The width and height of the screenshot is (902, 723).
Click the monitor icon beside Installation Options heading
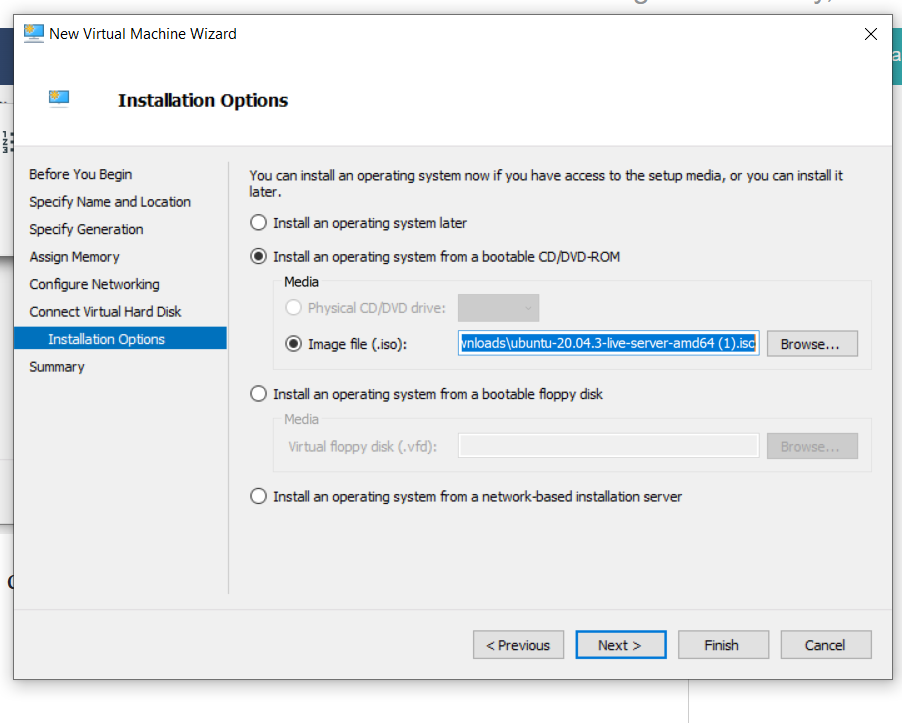click(x=59, y=98)
